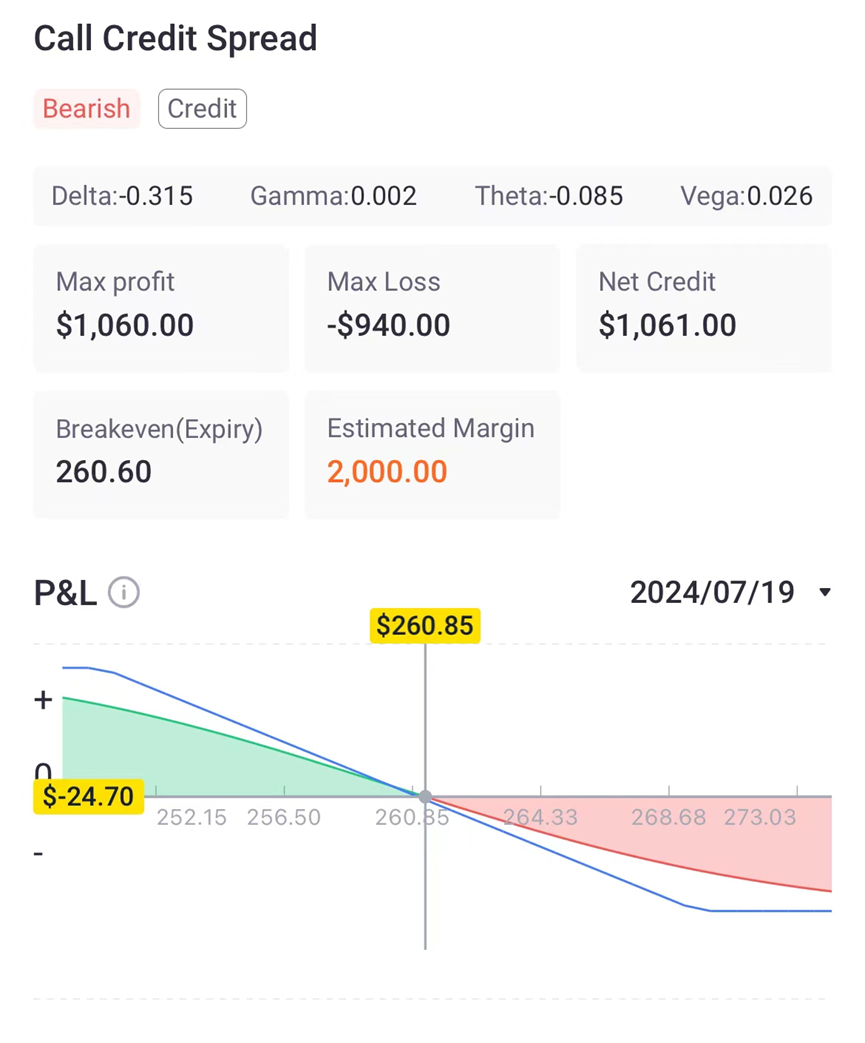Image resolution: width=865 pixels, height=1043 pixels.
Task: Click the $-24.70 P&L value label
Action: tap(88, 796)
